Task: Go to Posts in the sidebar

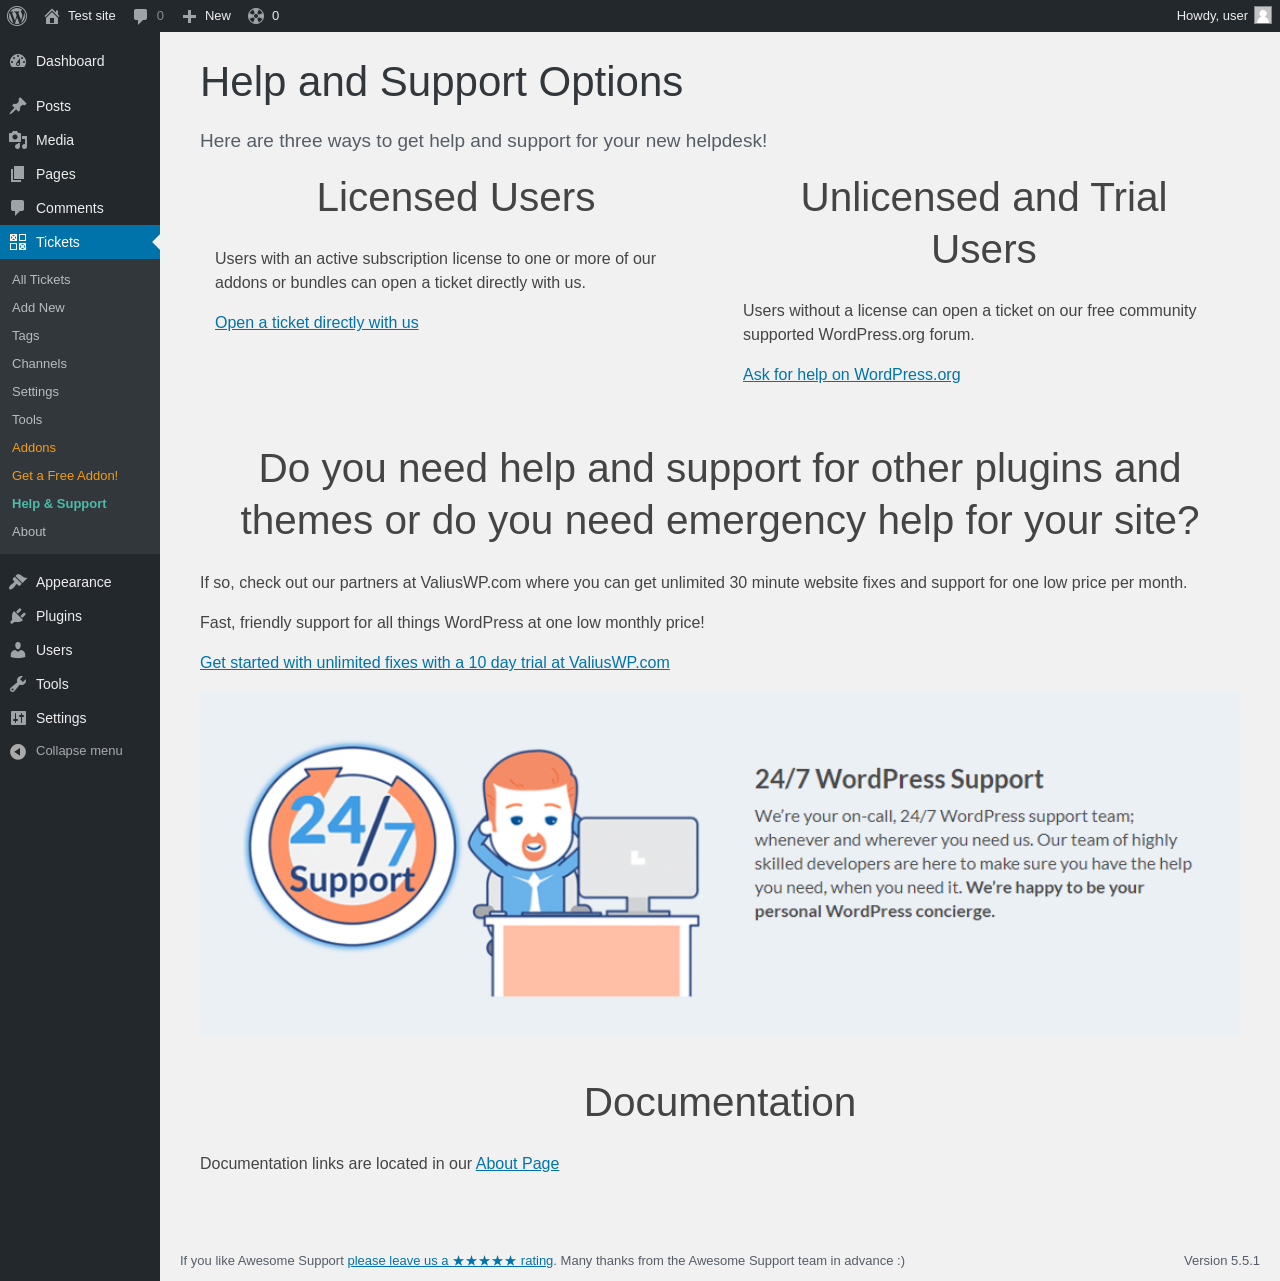Action: click(80, 106)
